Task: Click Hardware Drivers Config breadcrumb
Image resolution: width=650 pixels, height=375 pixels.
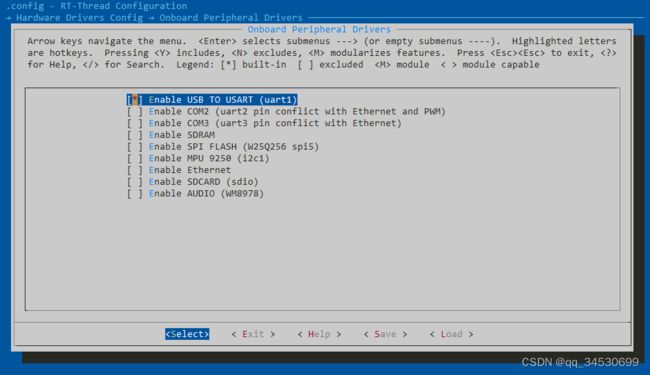Action: pyautogui.click(x=80, y=18)
